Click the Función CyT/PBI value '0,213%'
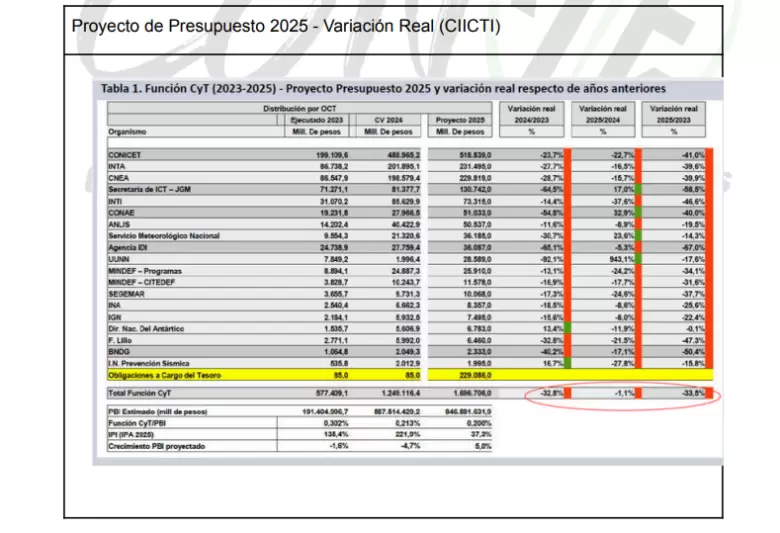The width and height of the screenshot is (780, 533). coord(407,423)
